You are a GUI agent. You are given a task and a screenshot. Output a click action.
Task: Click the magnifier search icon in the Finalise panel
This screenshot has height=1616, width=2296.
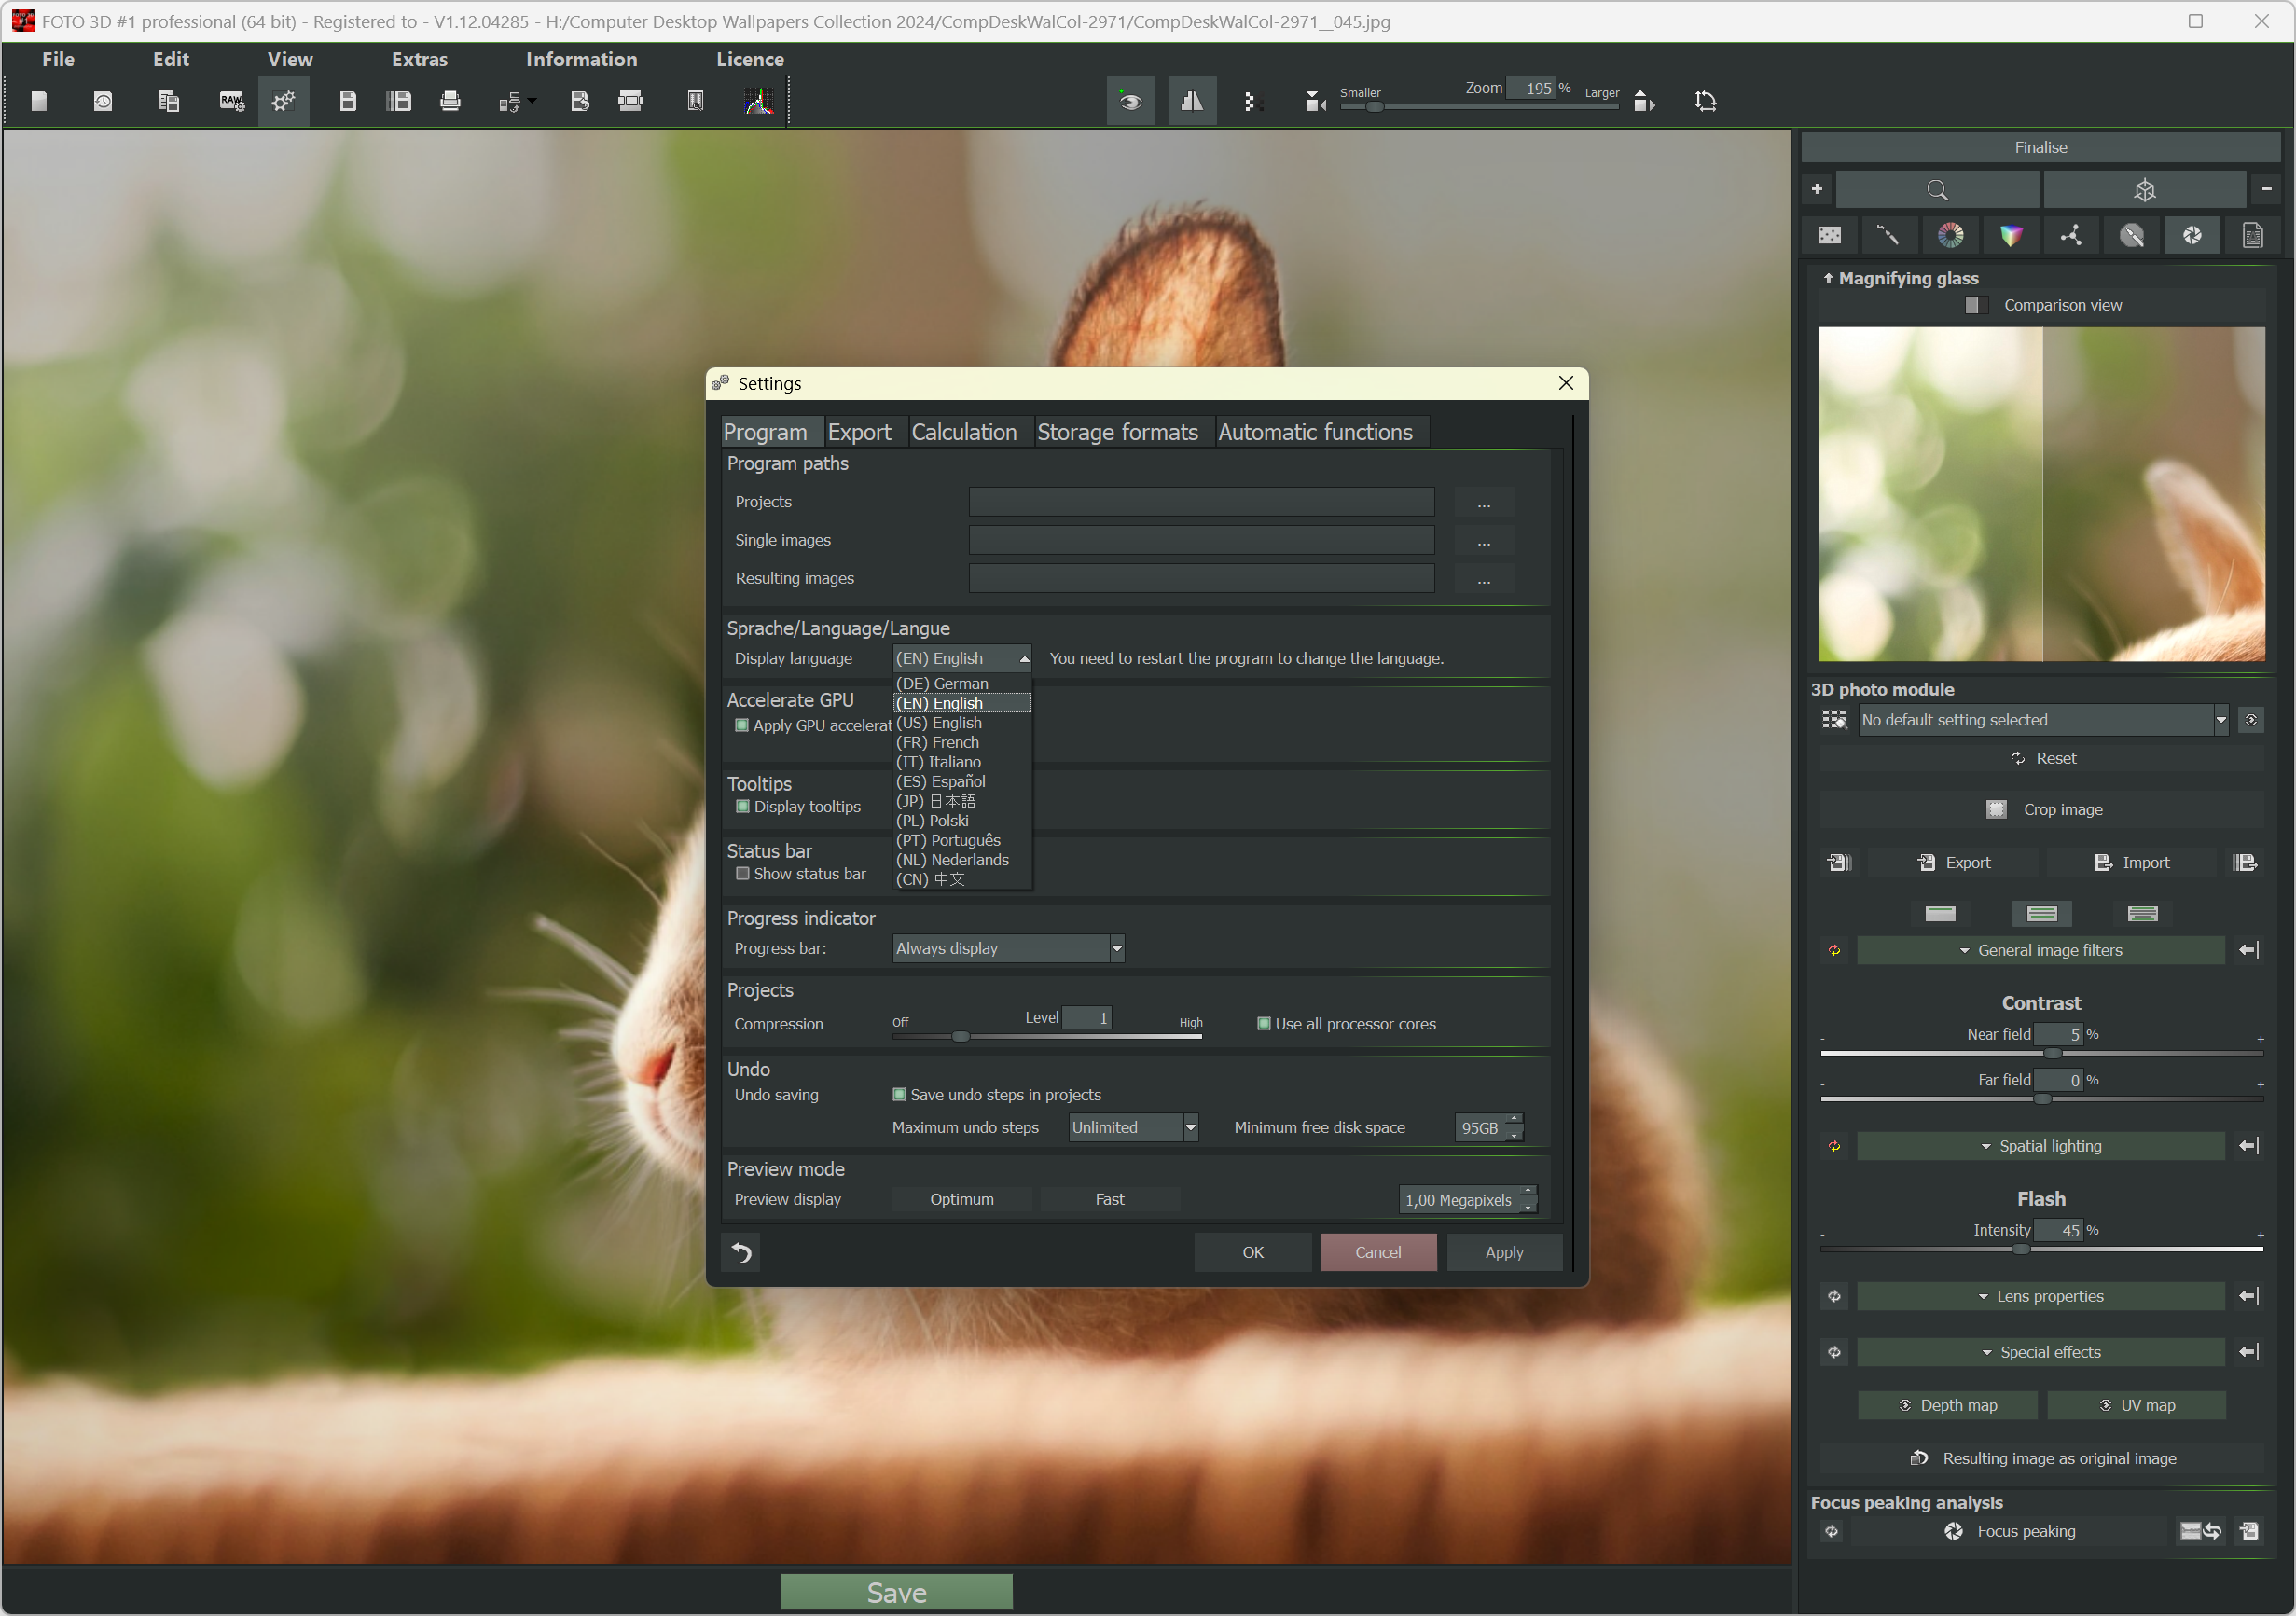[1937, 190]
